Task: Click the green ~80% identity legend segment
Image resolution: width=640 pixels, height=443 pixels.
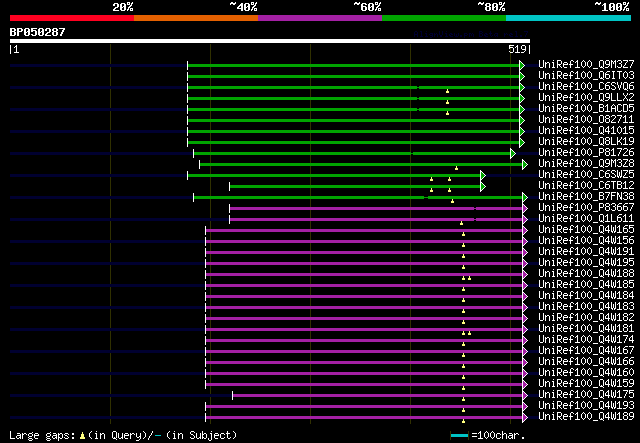Action: point(444,18)
